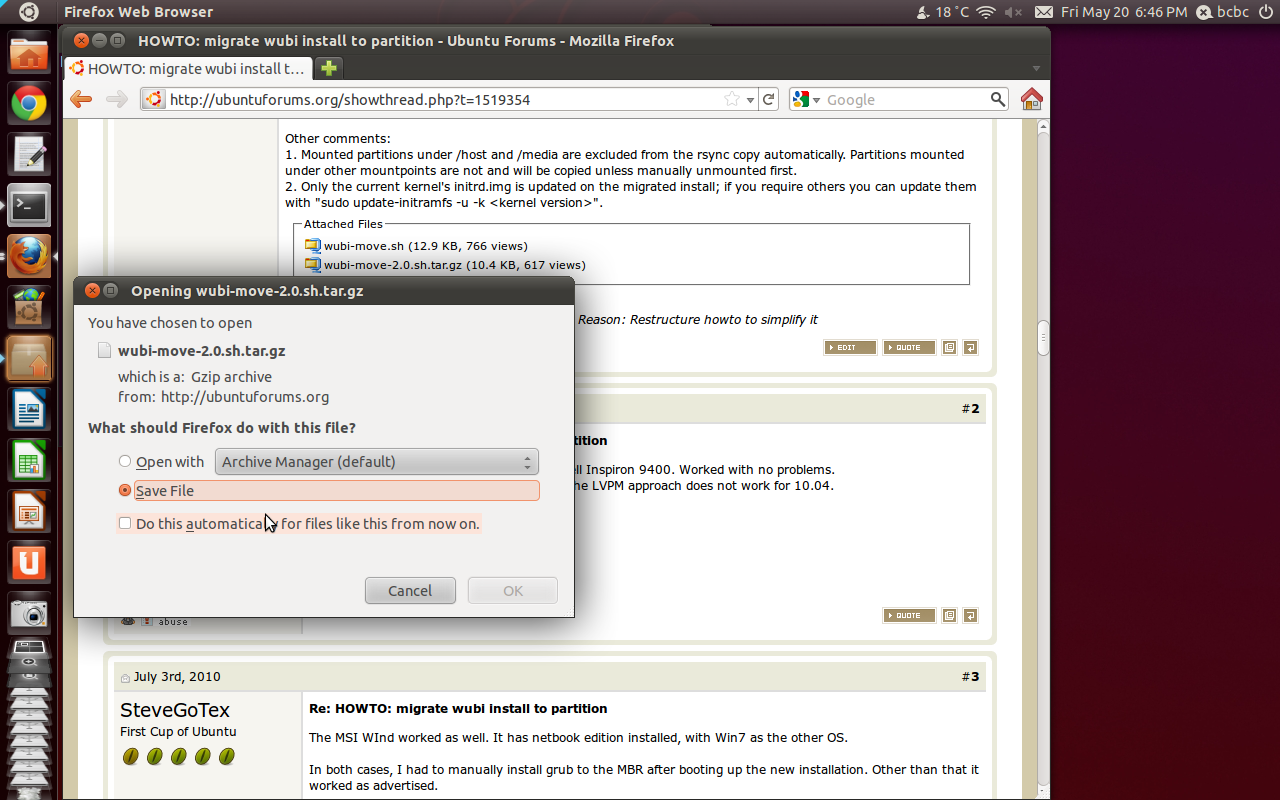The width and height of the screenshot is (1280, 800).
Task: Click the quick reply icon in post #2
Action: (x=970, y=615)
